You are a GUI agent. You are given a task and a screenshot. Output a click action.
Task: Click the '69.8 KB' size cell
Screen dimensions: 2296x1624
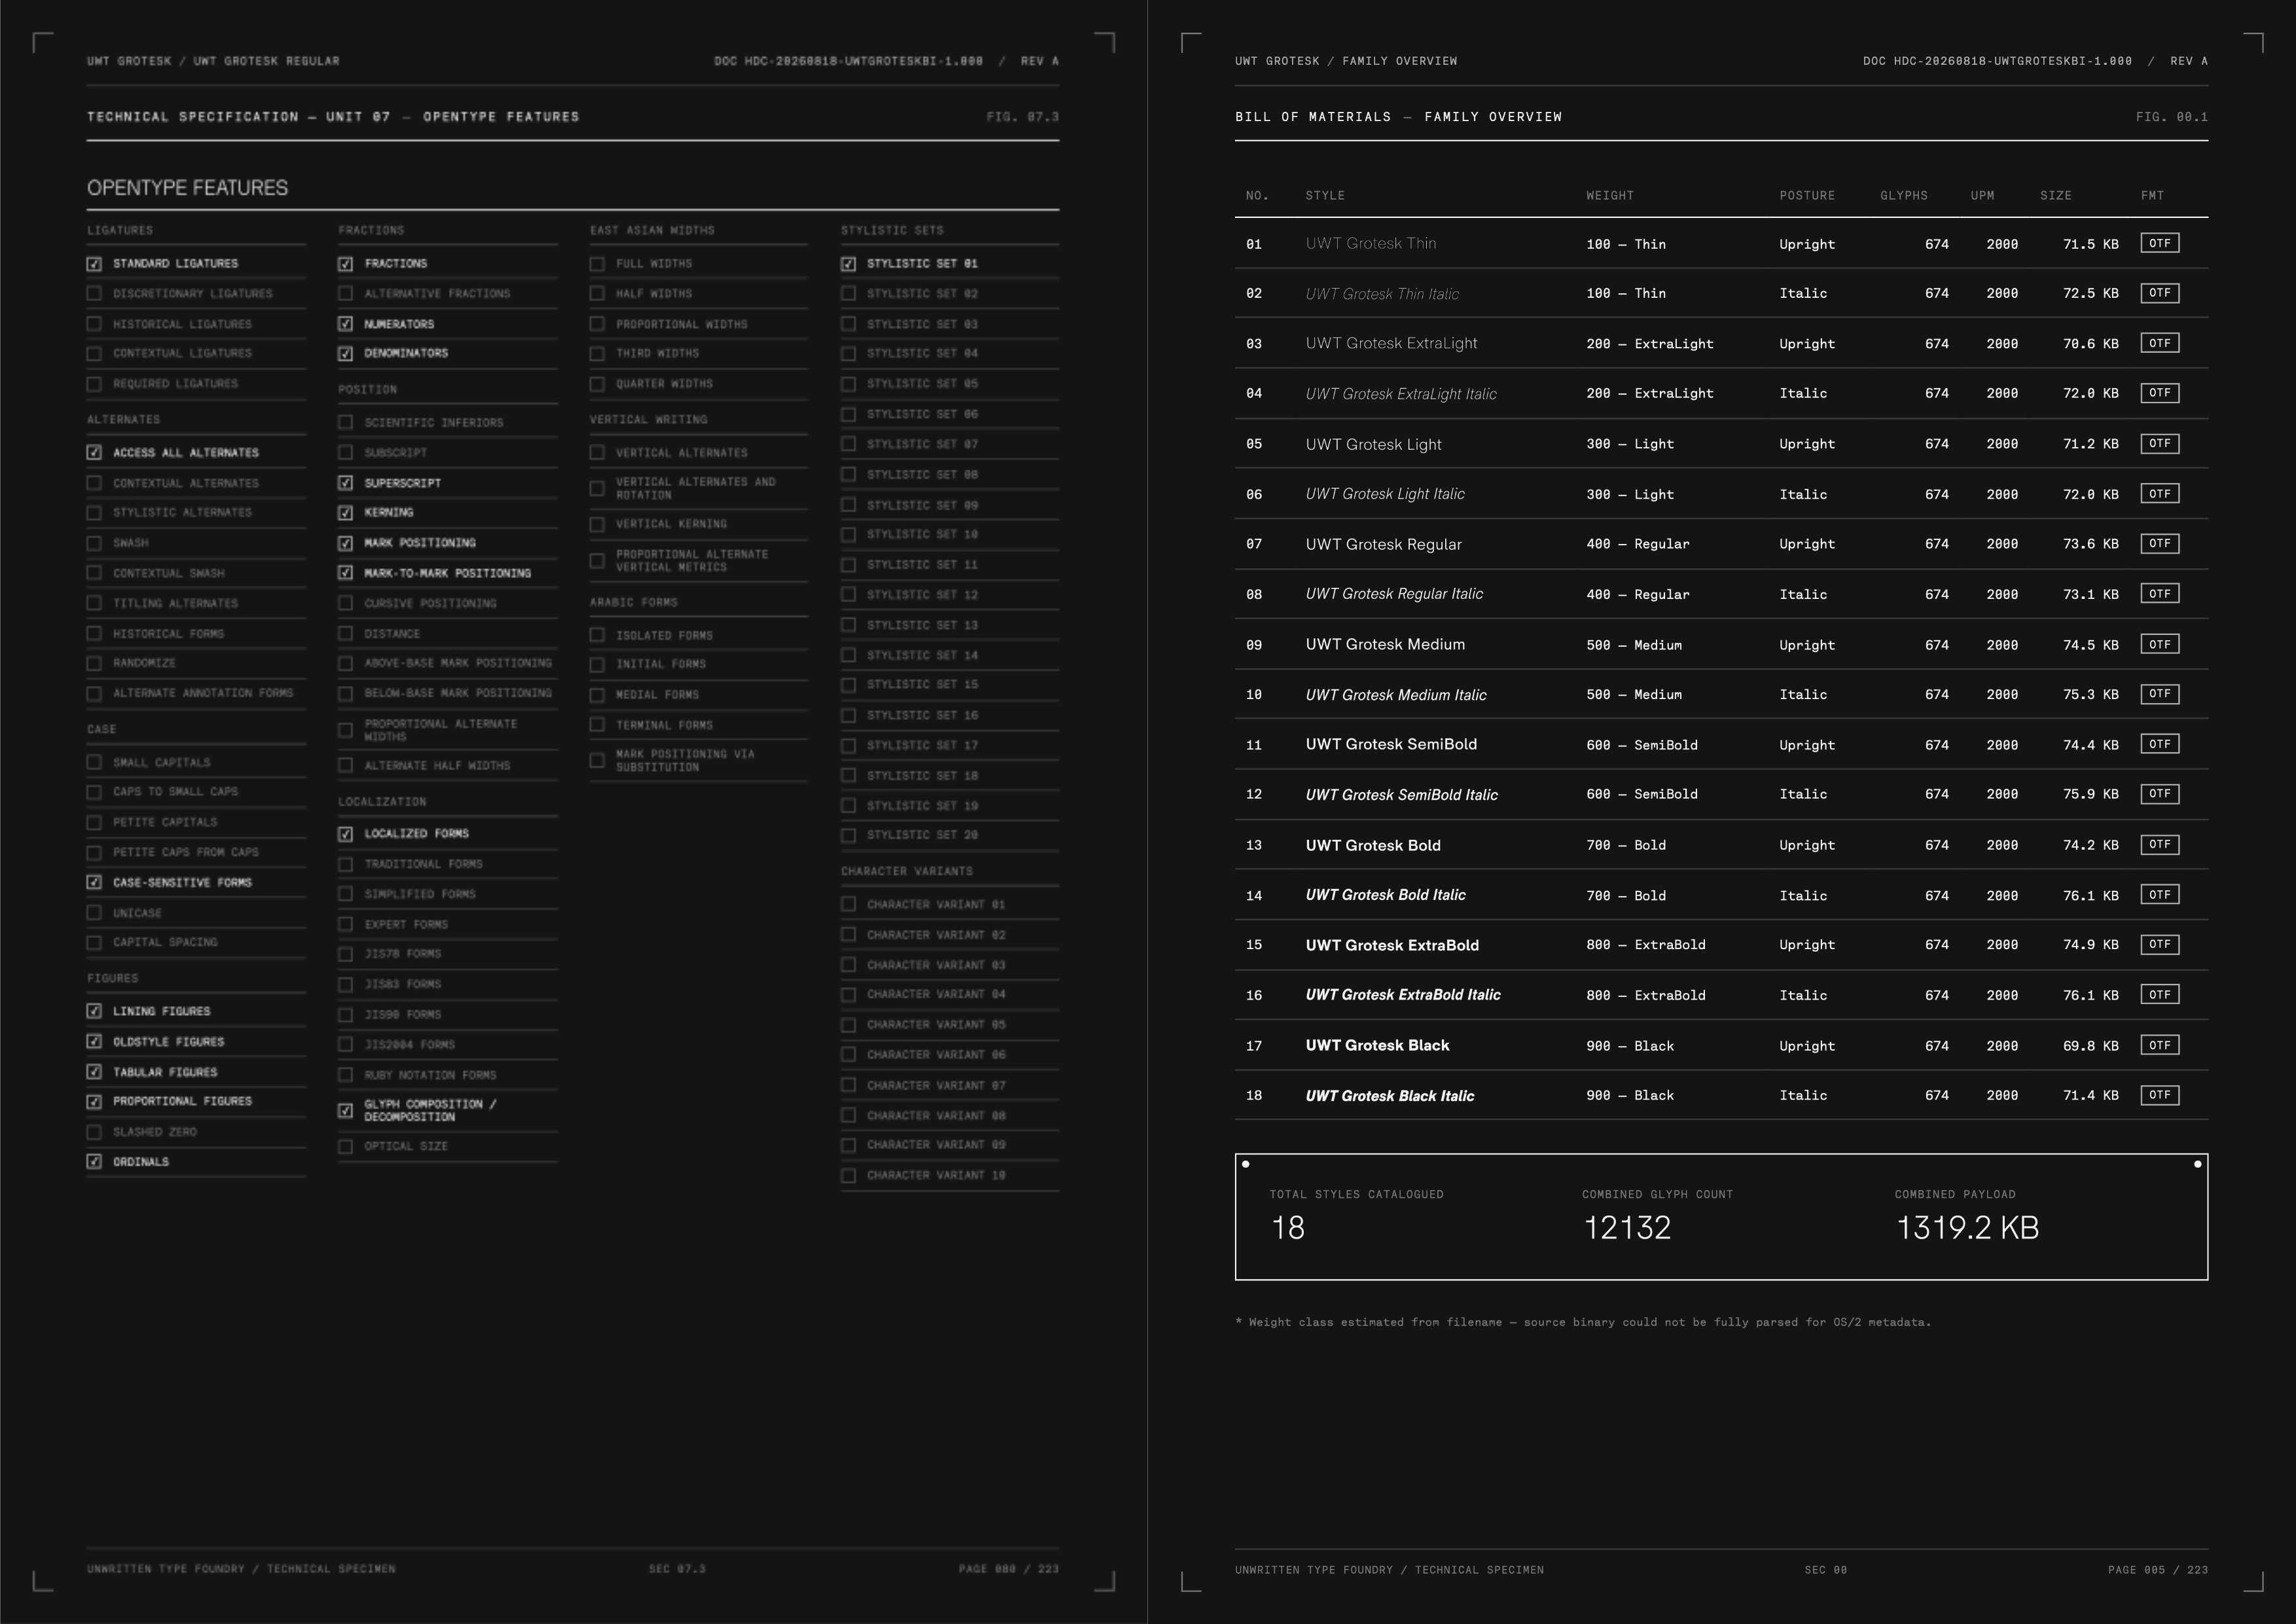click(x=2090, y=1046)
